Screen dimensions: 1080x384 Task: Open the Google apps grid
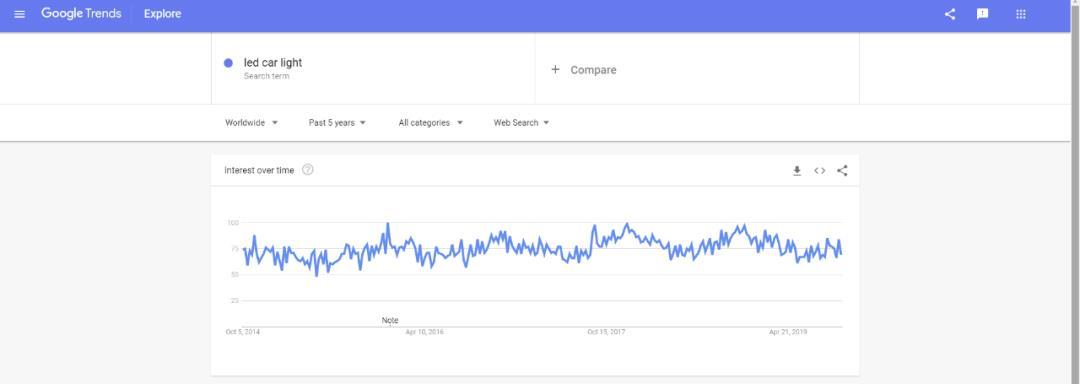(1021, 14)
